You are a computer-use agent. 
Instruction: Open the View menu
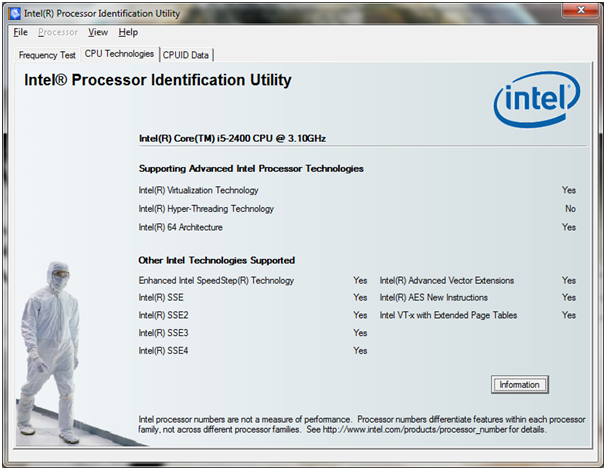98,32
